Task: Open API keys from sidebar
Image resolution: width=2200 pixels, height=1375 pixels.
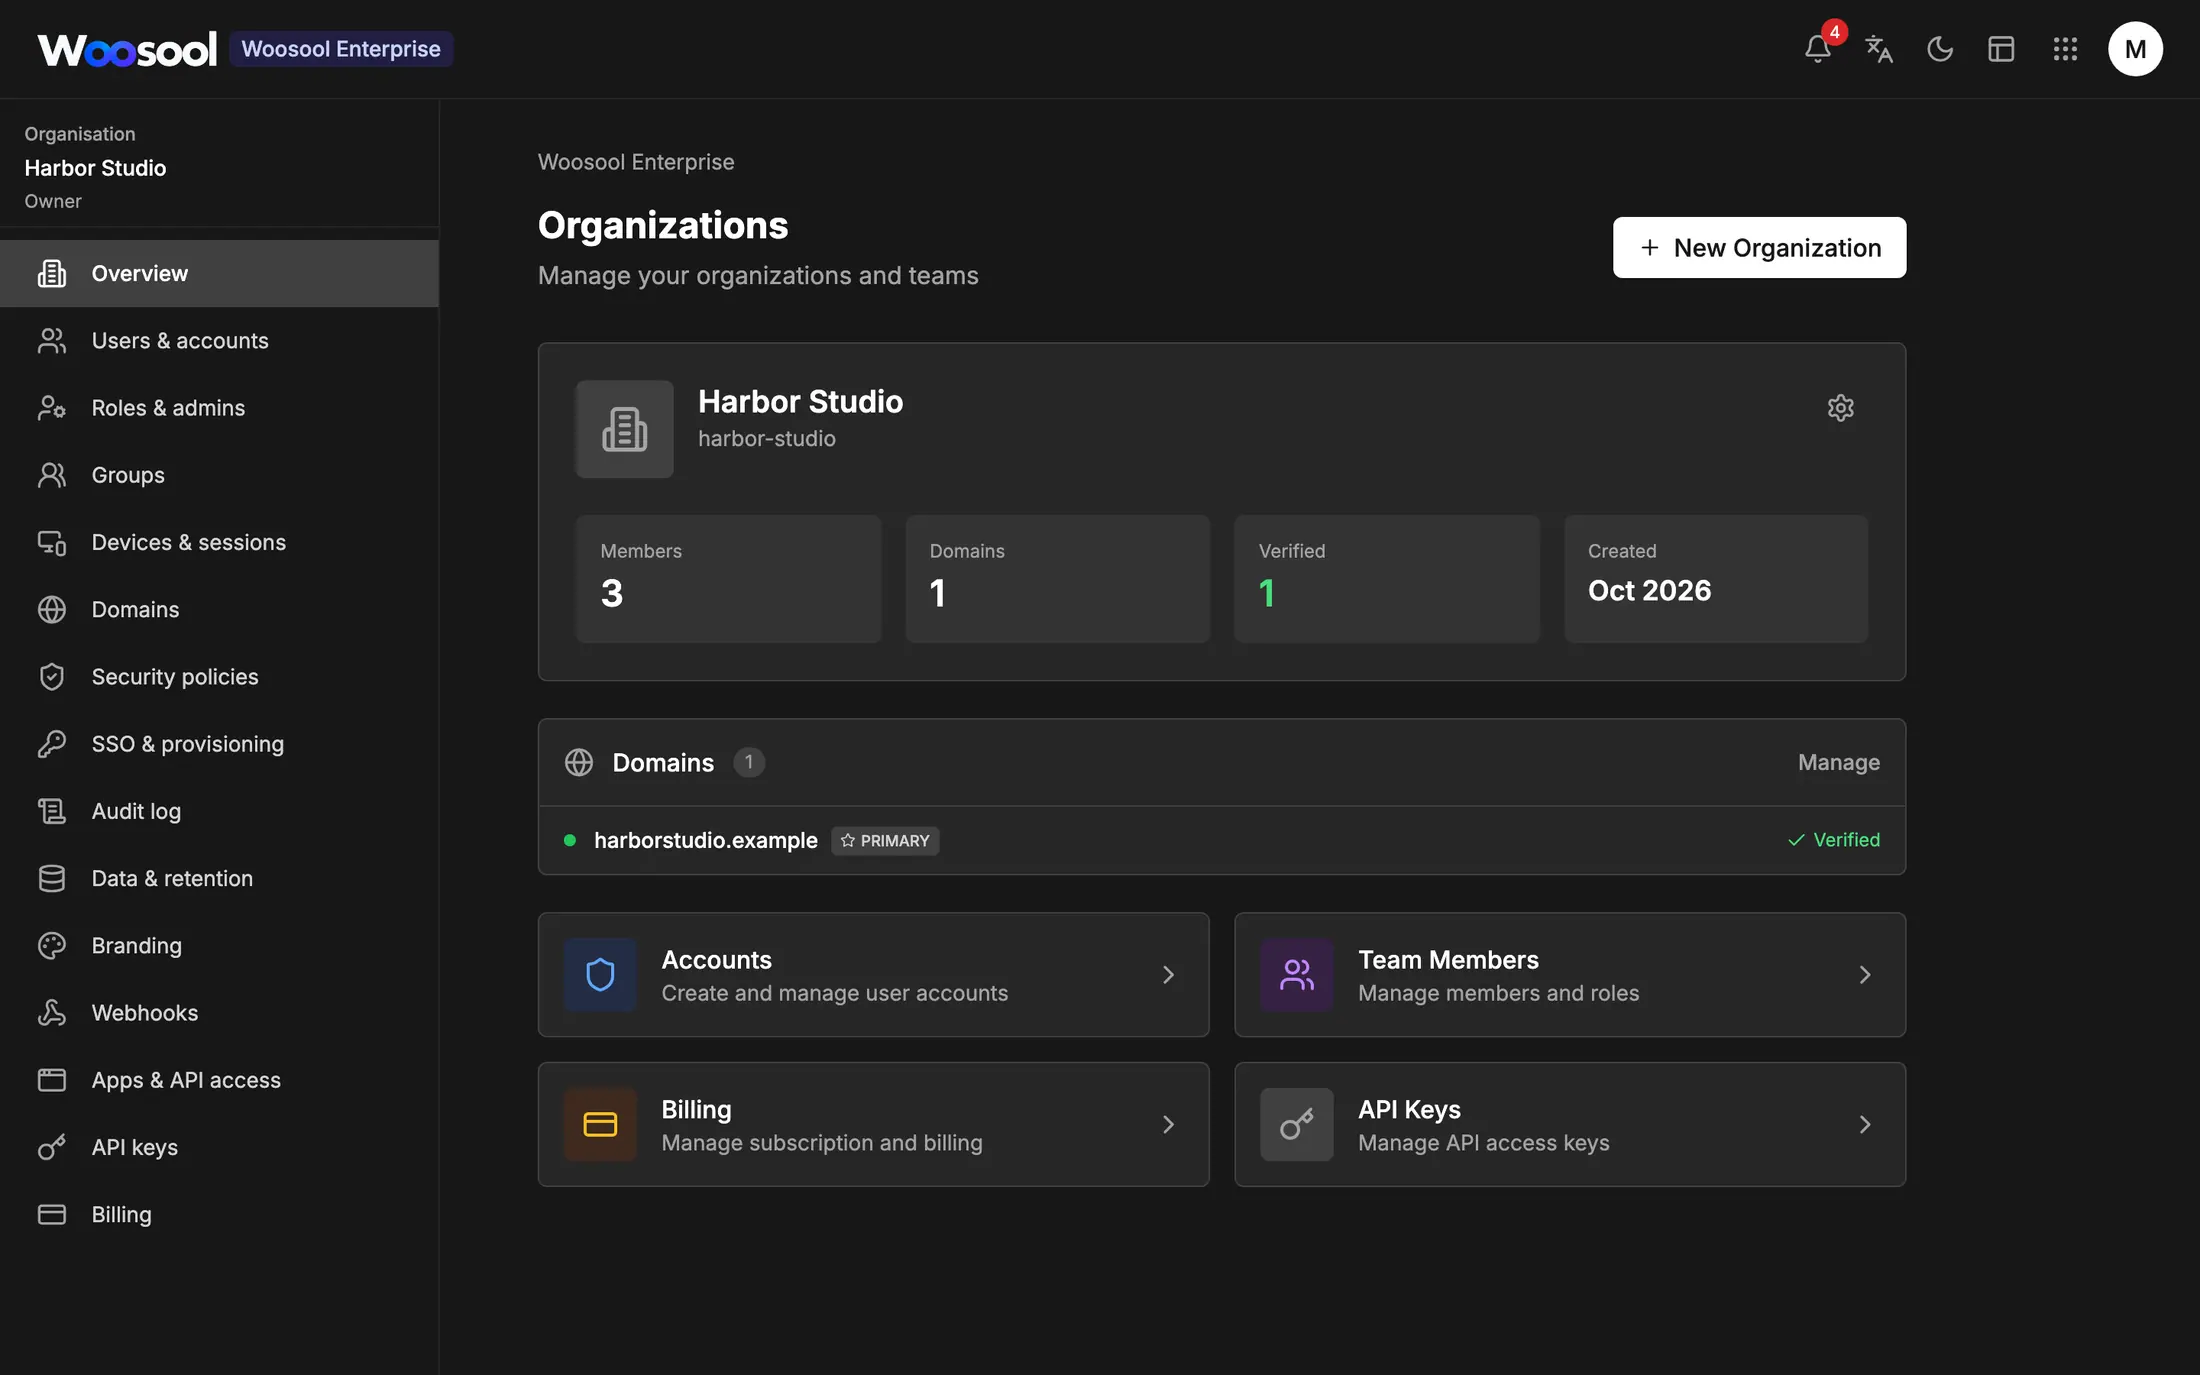Action: pyautogui.click(x=219, y=1147)
